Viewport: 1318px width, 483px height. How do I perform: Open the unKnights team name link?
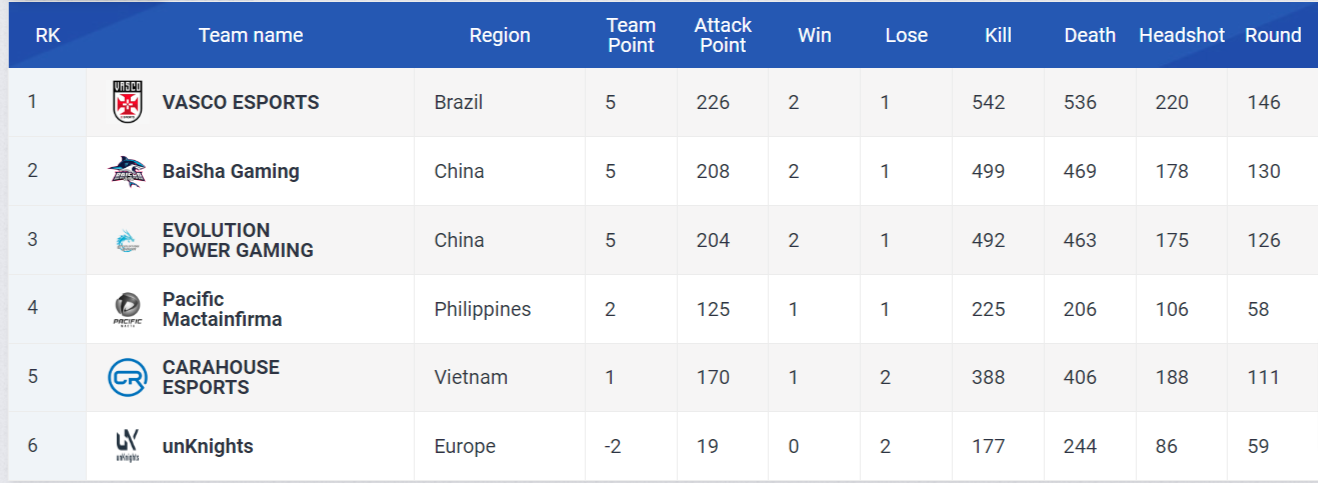(207, 446)
